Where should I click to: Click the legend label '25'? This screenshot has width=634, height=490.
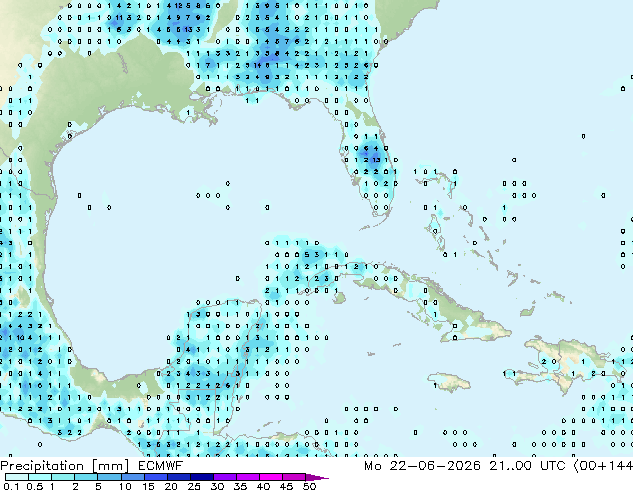pos(194,486)
